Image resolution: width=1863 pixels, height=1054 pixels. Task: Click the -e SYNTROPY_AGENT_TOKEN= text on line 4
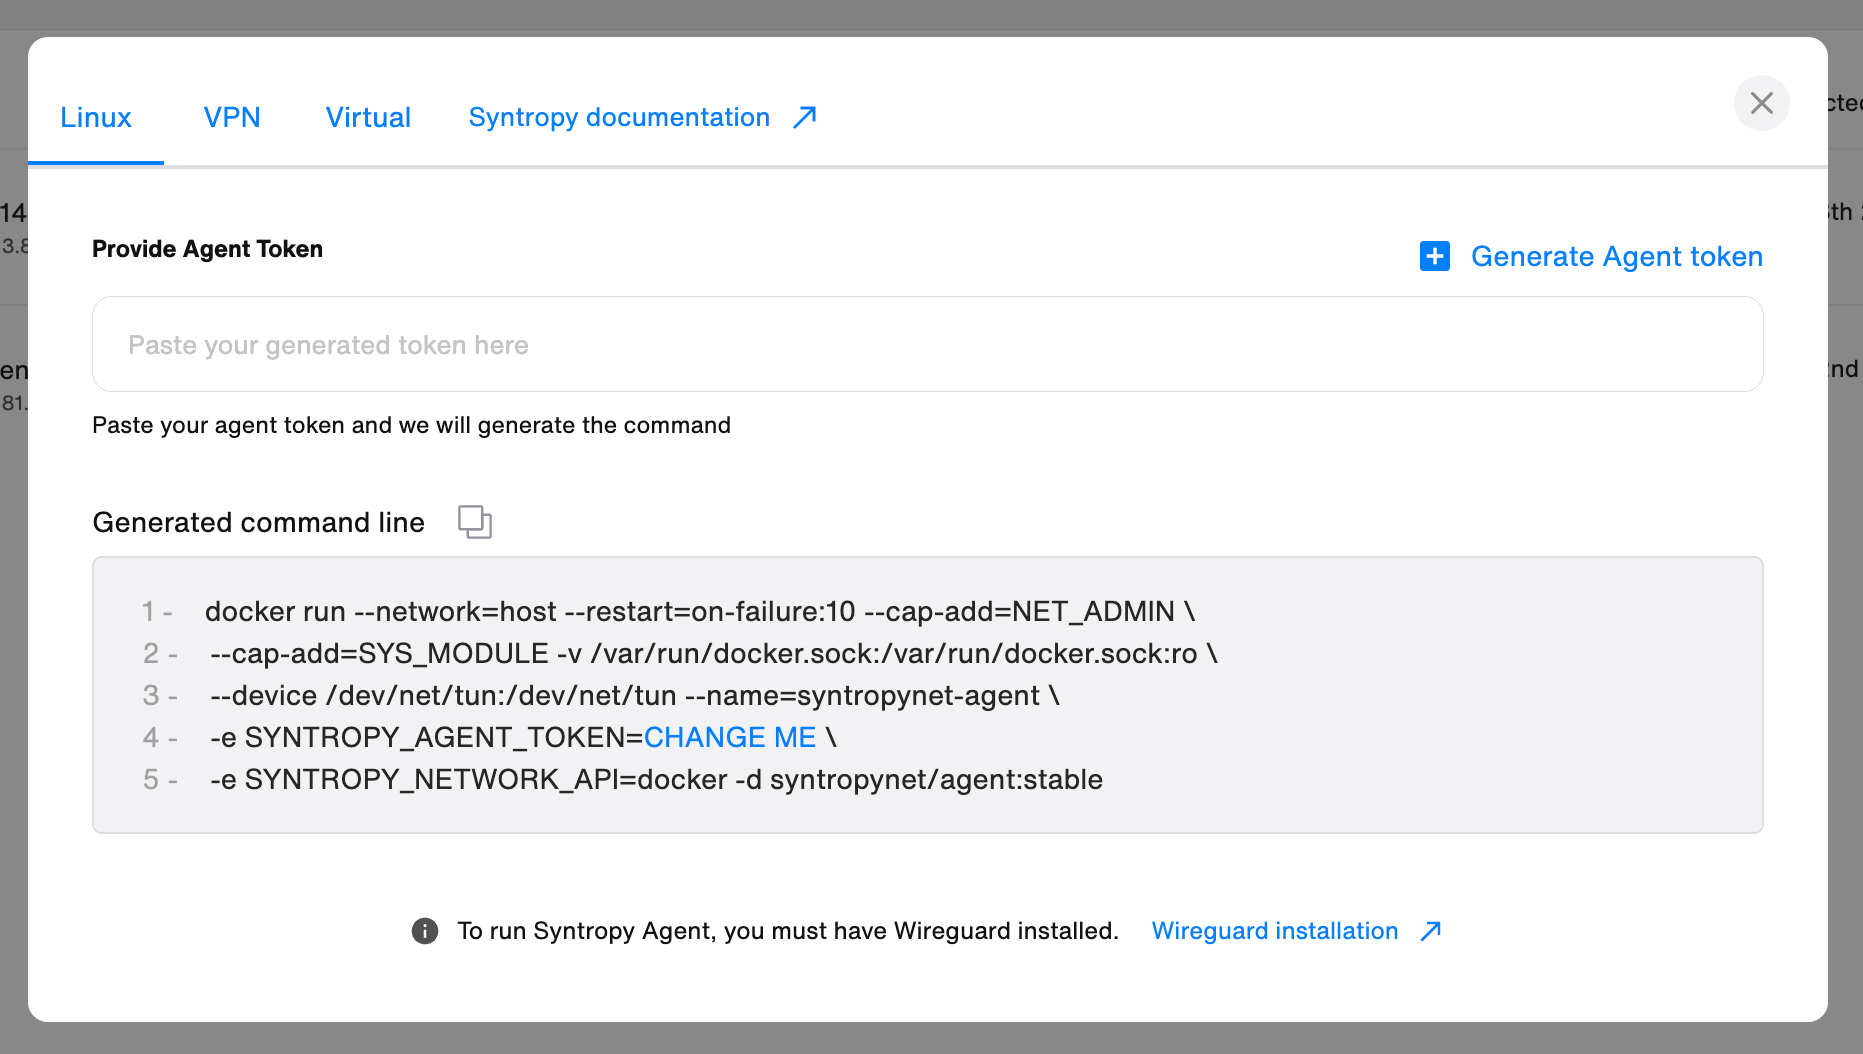point(426,738)
